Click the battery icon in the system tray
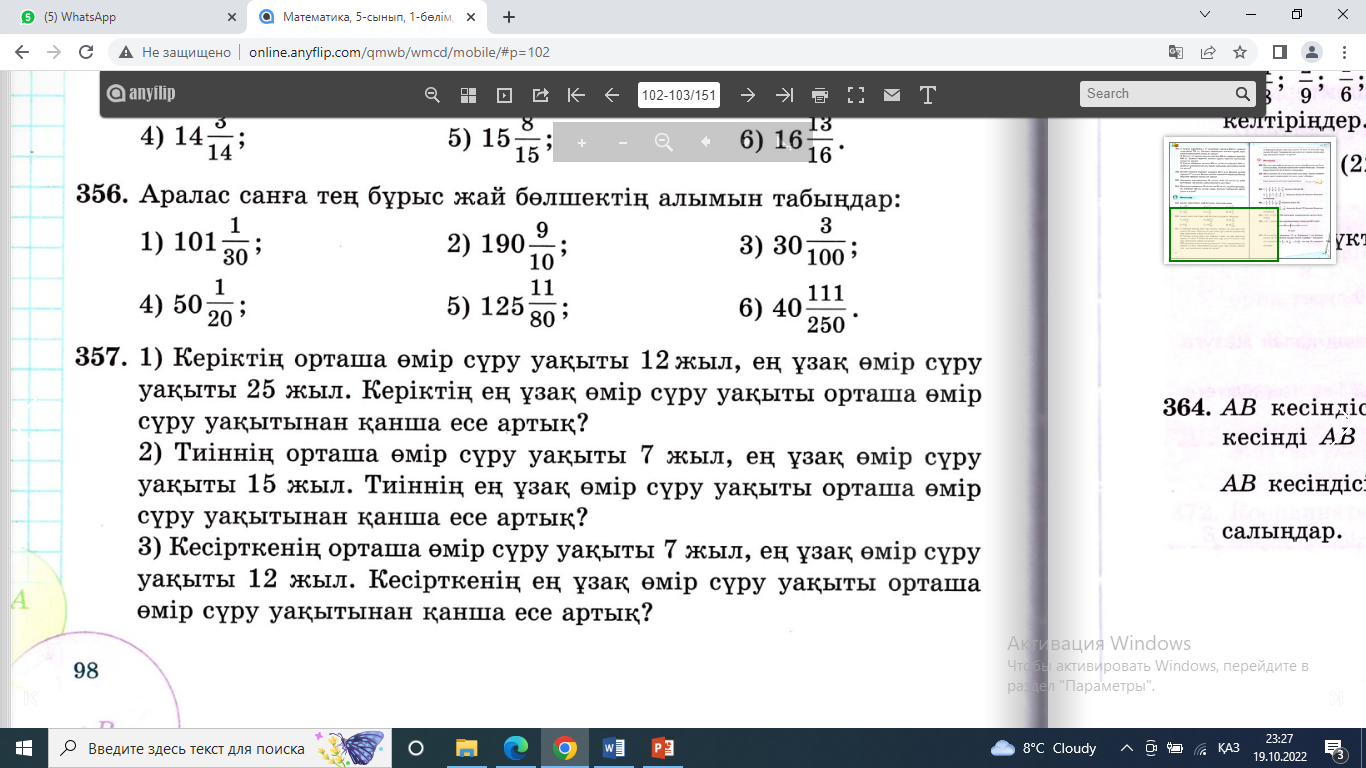Screen dimensions: 1366x768 tap(1176, 748)
